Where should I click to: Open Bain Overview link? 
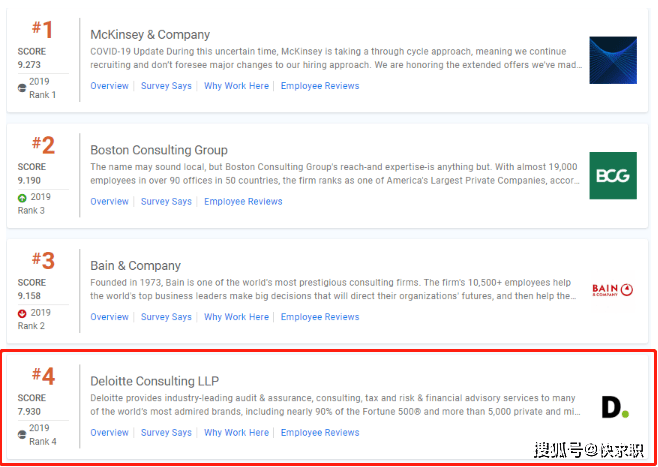tap(109, 317)
